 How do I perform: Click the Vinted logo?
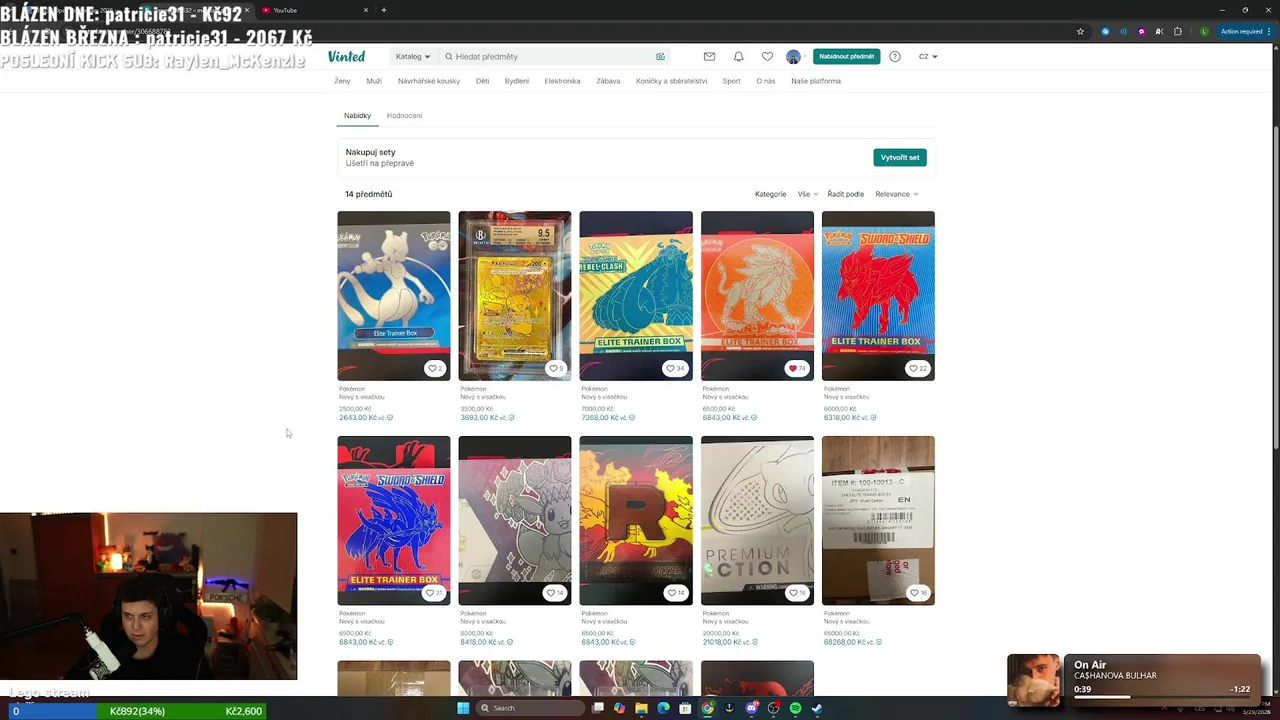346,56
